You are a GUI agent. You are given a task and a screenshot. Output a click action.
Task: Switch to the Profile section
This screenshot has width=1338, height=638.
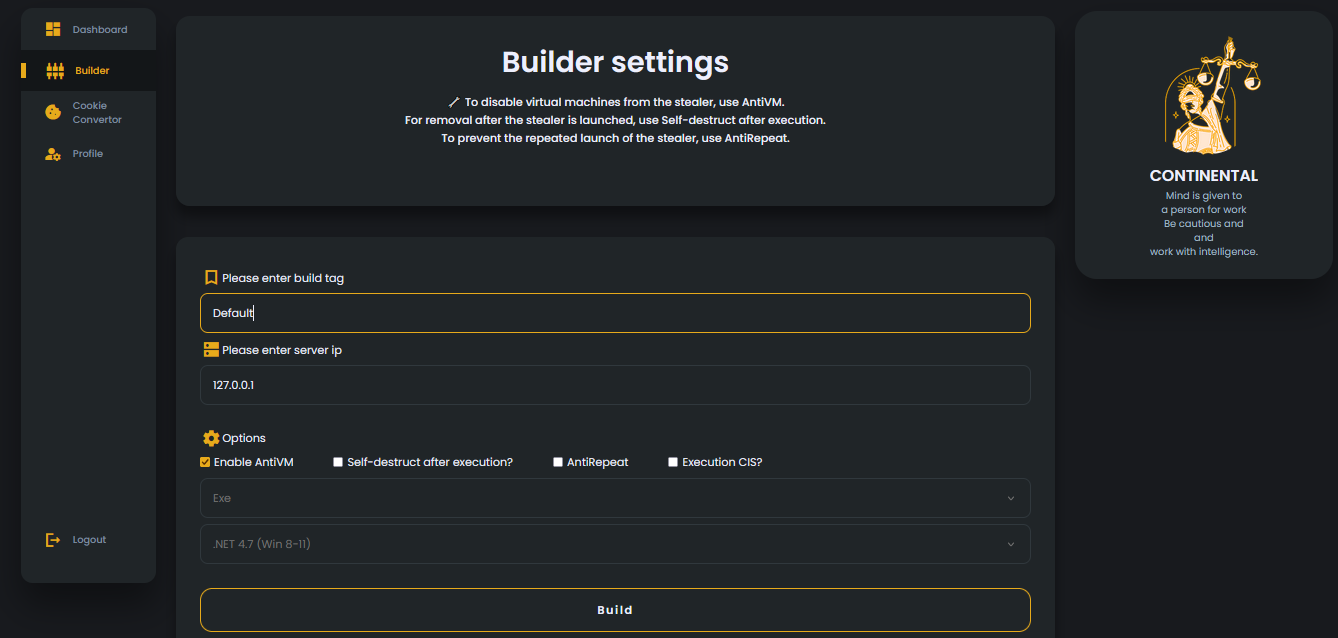(x=87, y=154)
